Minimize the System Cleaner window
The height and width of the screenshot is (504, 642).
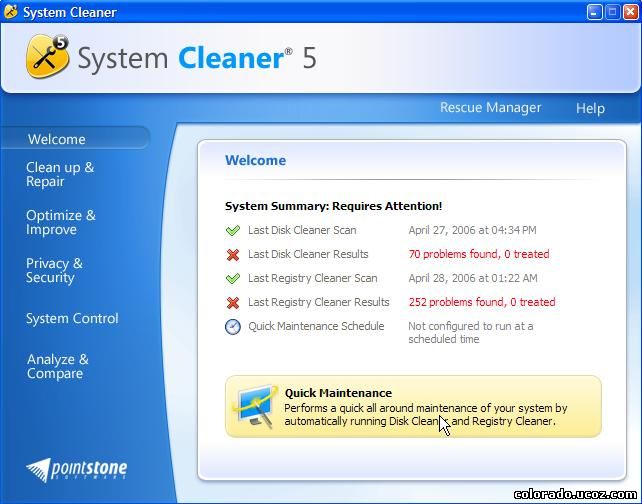pos(594,12)
